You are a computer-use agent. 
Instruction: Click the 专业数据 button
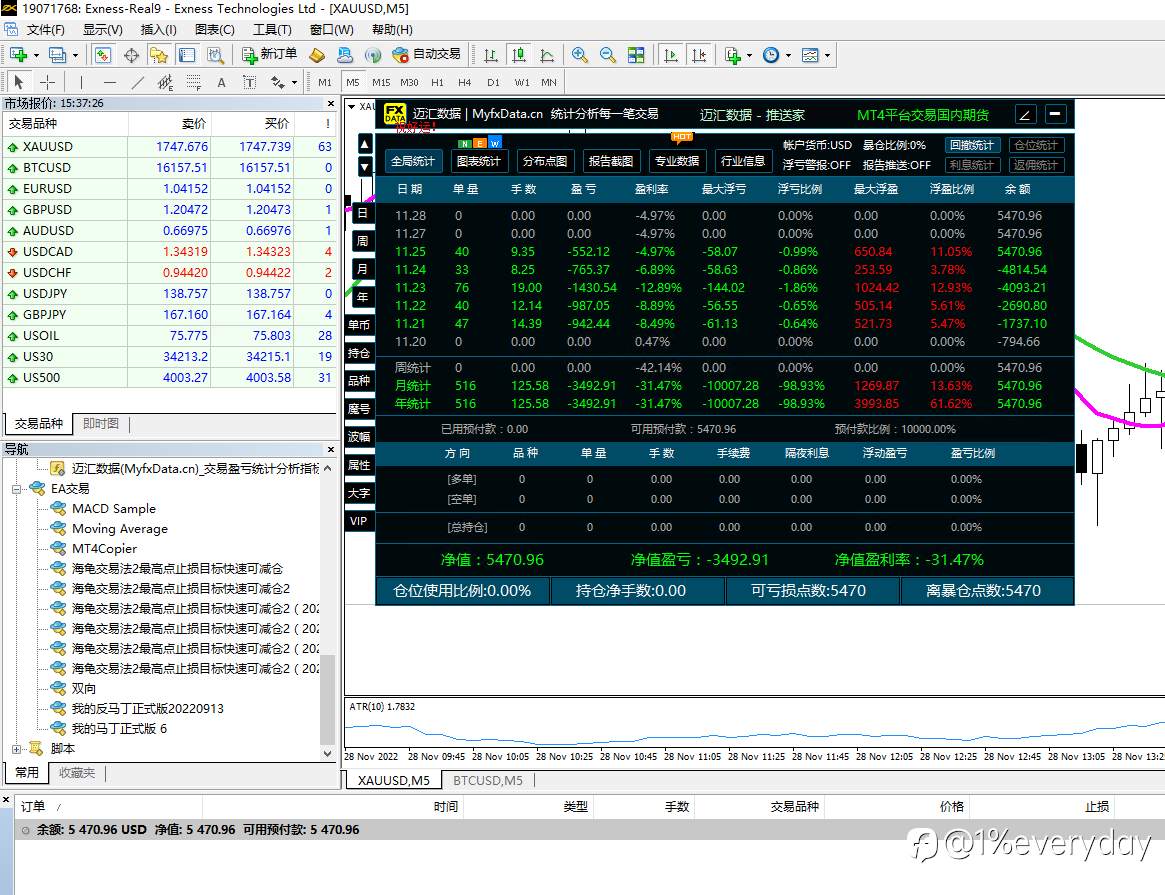(x=677, y=161)
